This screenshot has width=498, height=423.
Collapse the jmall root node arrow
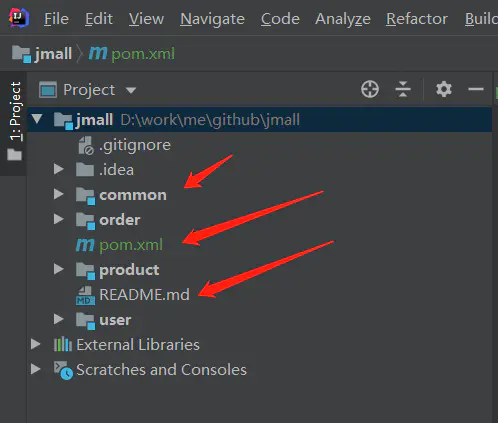[37, 119]
